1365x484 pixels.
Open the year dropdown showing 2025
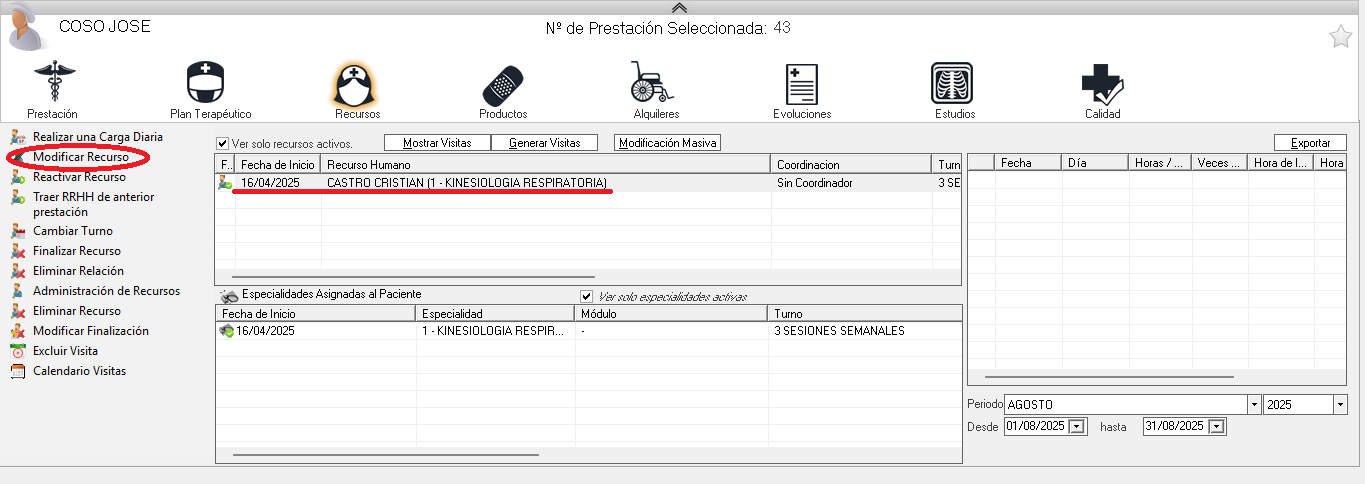(x=1340, y=405)
